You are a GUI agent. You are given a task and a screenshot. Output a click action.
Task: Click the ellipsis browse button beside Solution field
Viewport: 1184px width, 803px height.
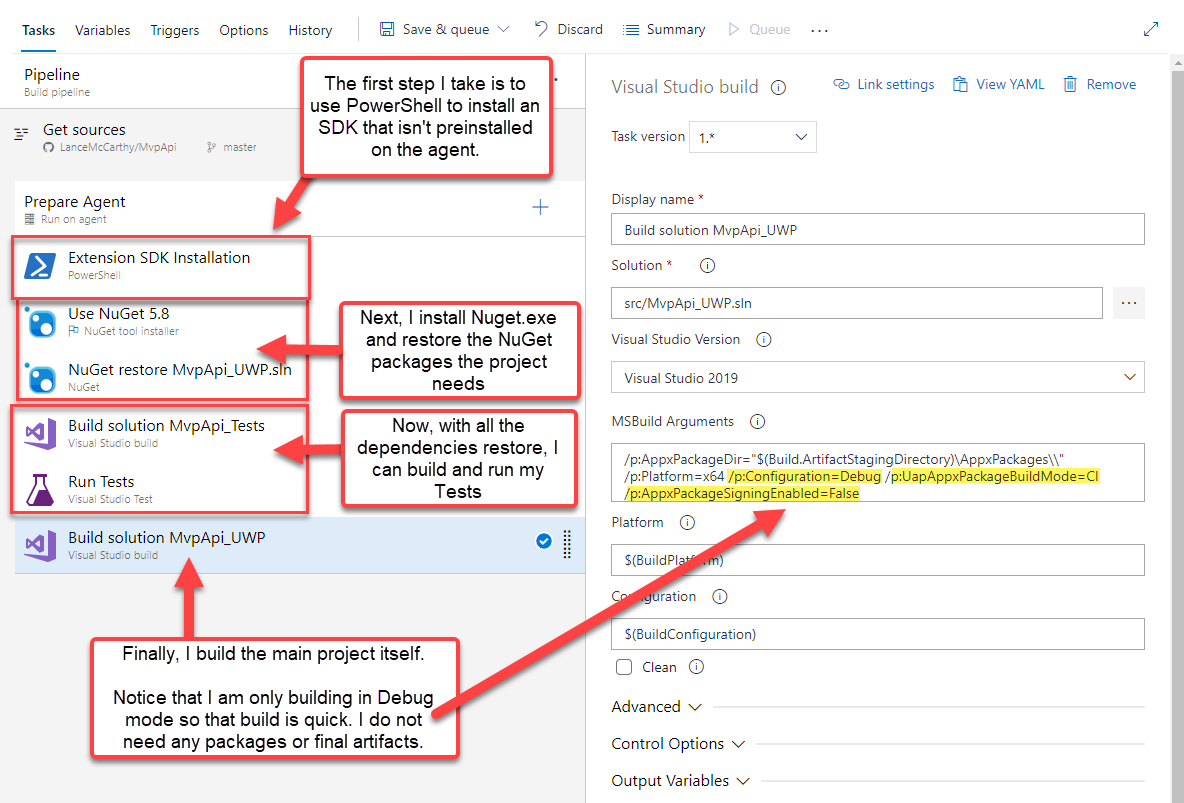pyautogui.click(x=1129, y=303)
